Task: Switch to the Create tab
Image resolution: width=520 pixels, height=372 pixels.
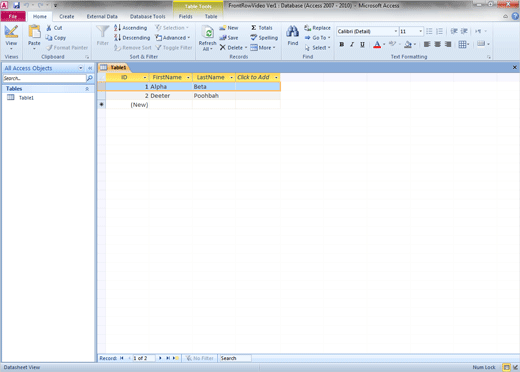Action: click(x=67, y=16)
